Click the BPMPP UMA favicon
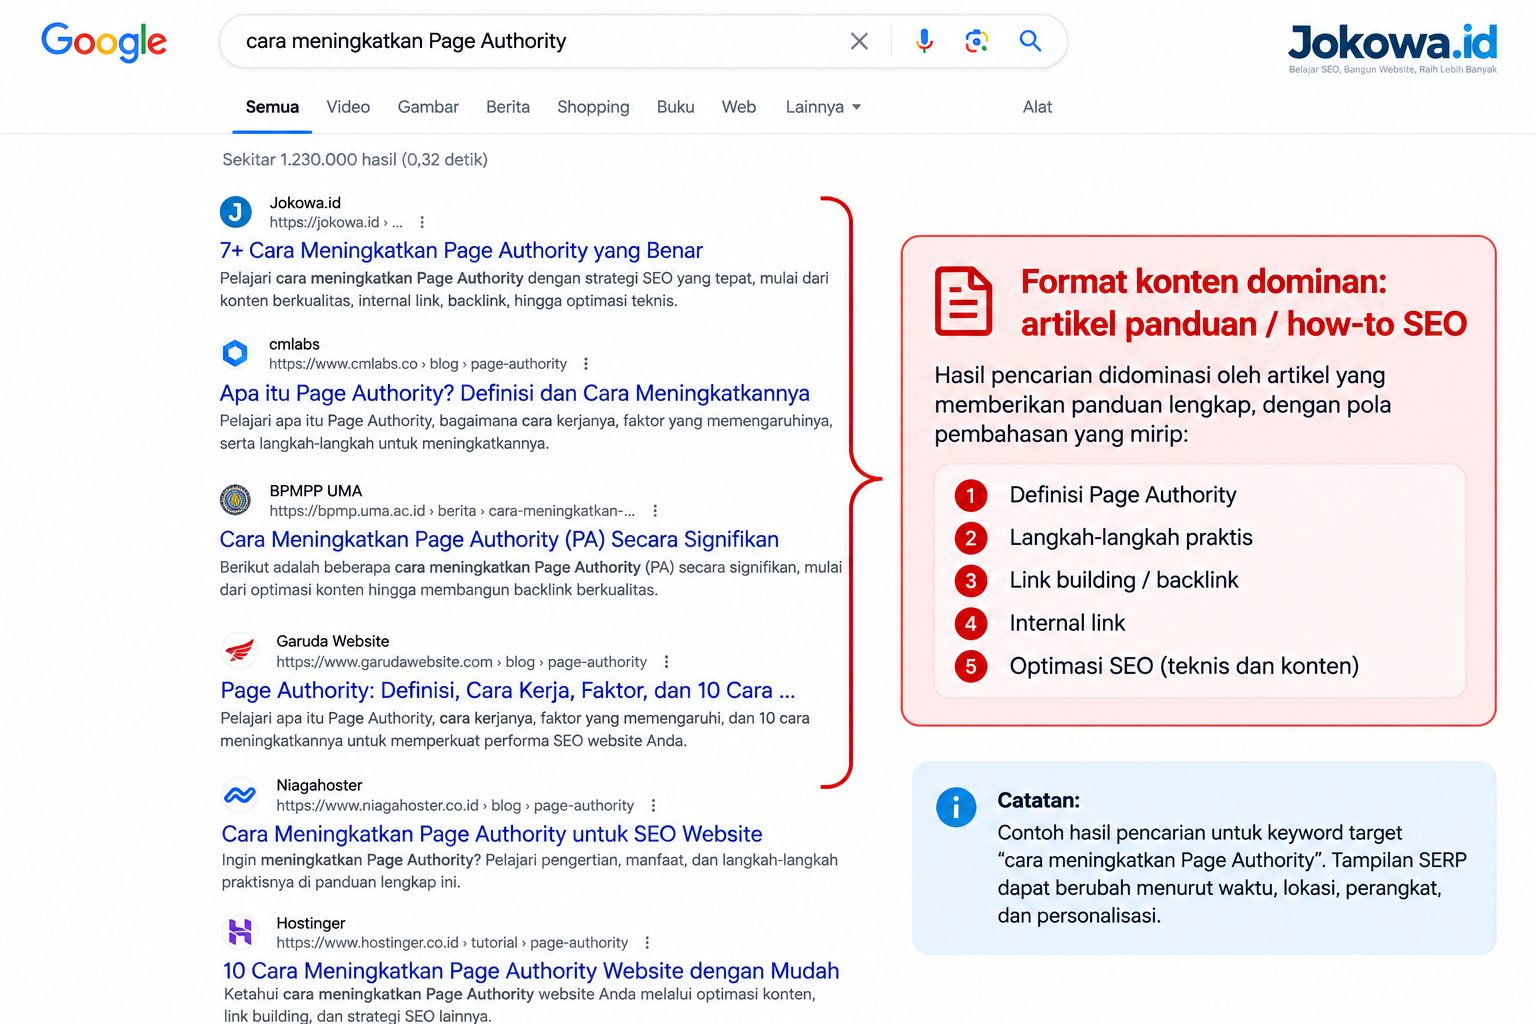 point(236,499)
